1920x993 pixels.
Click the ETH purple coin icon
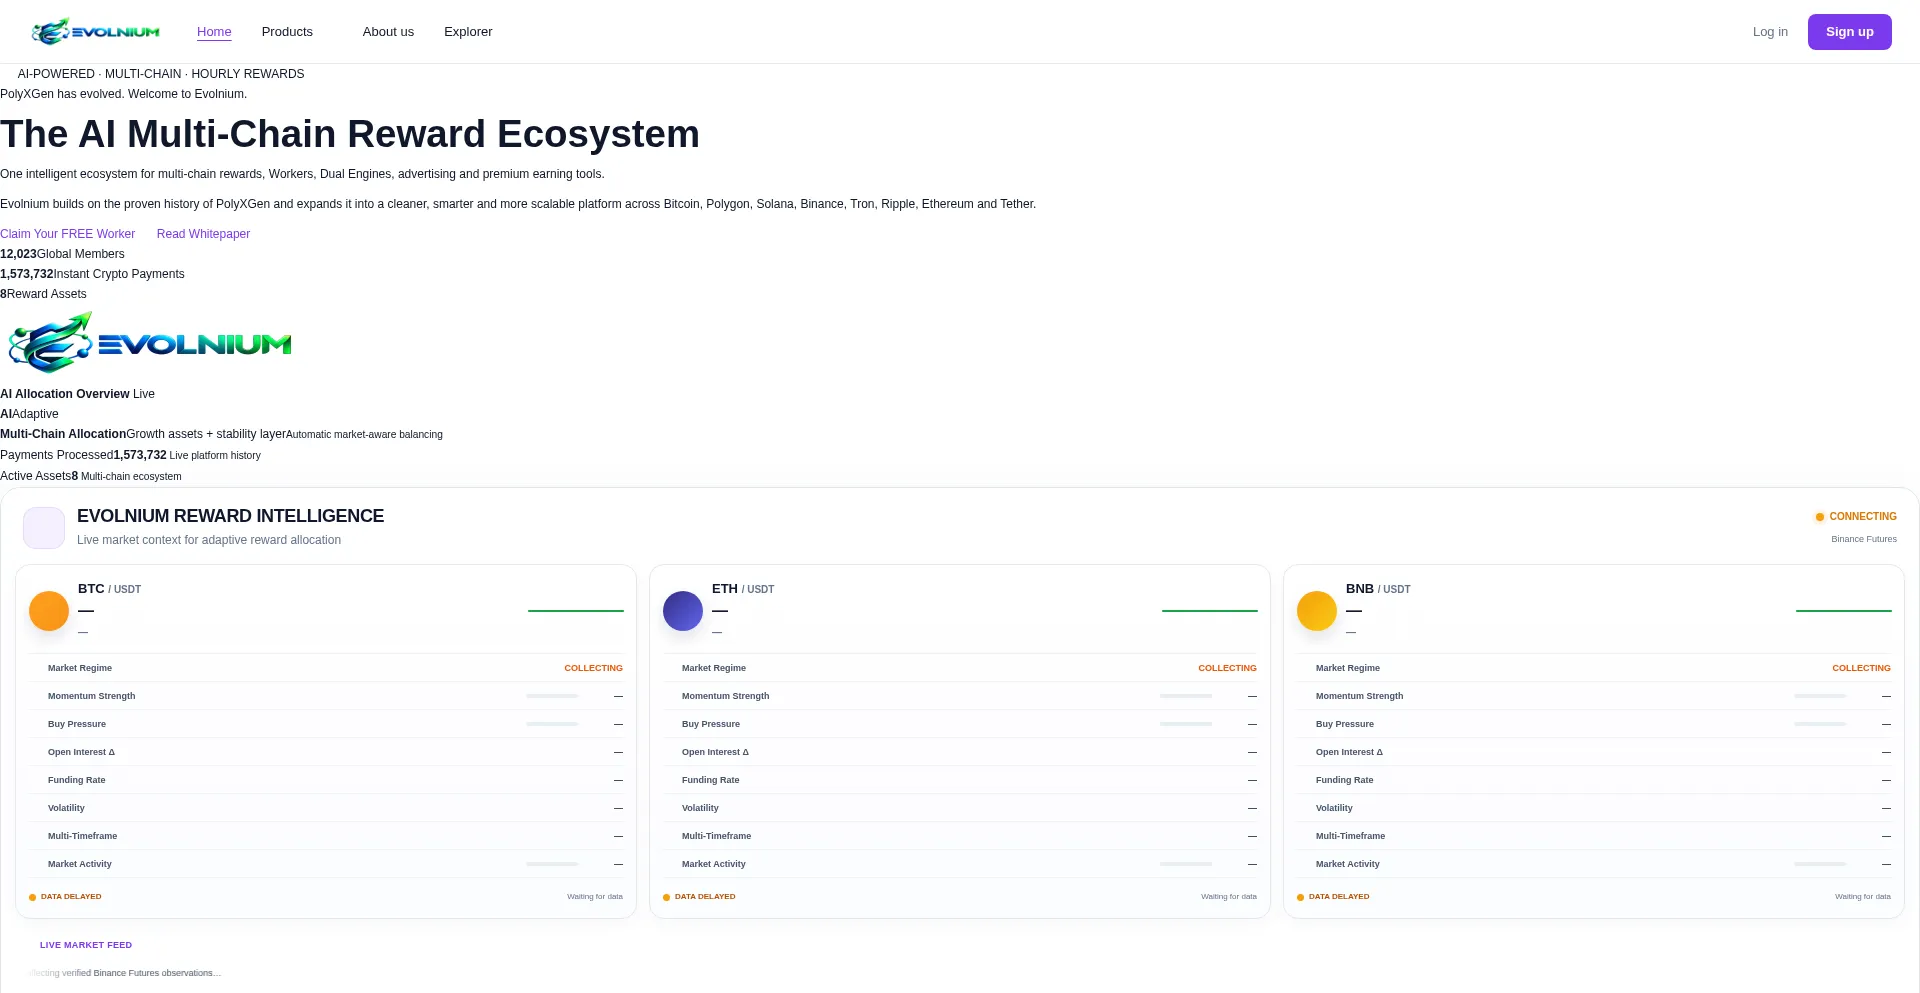(x=683, y=611)
